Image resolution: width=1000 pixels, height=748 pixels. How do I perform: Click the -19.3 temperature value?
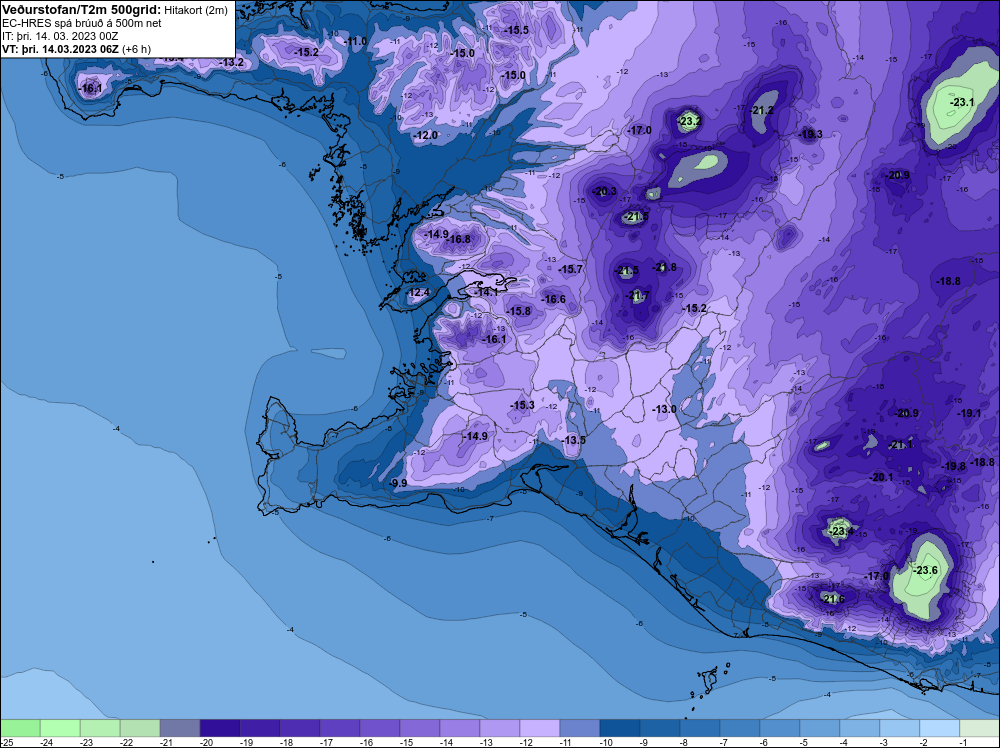point(811,134)
